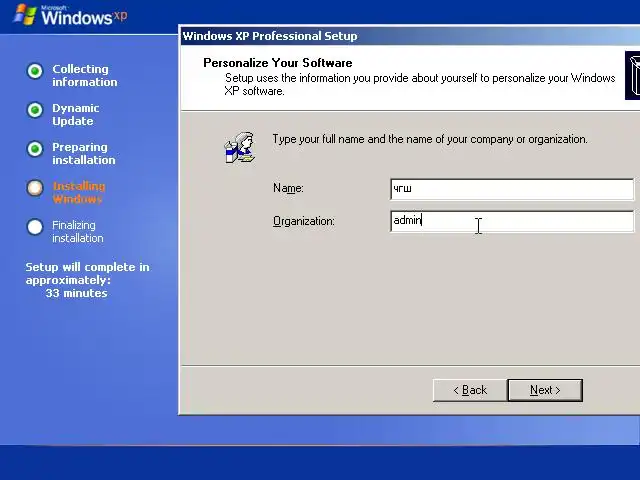Click the 'Setup will complete in approximately' text
640x480 pixels.
tap(87, 273)
